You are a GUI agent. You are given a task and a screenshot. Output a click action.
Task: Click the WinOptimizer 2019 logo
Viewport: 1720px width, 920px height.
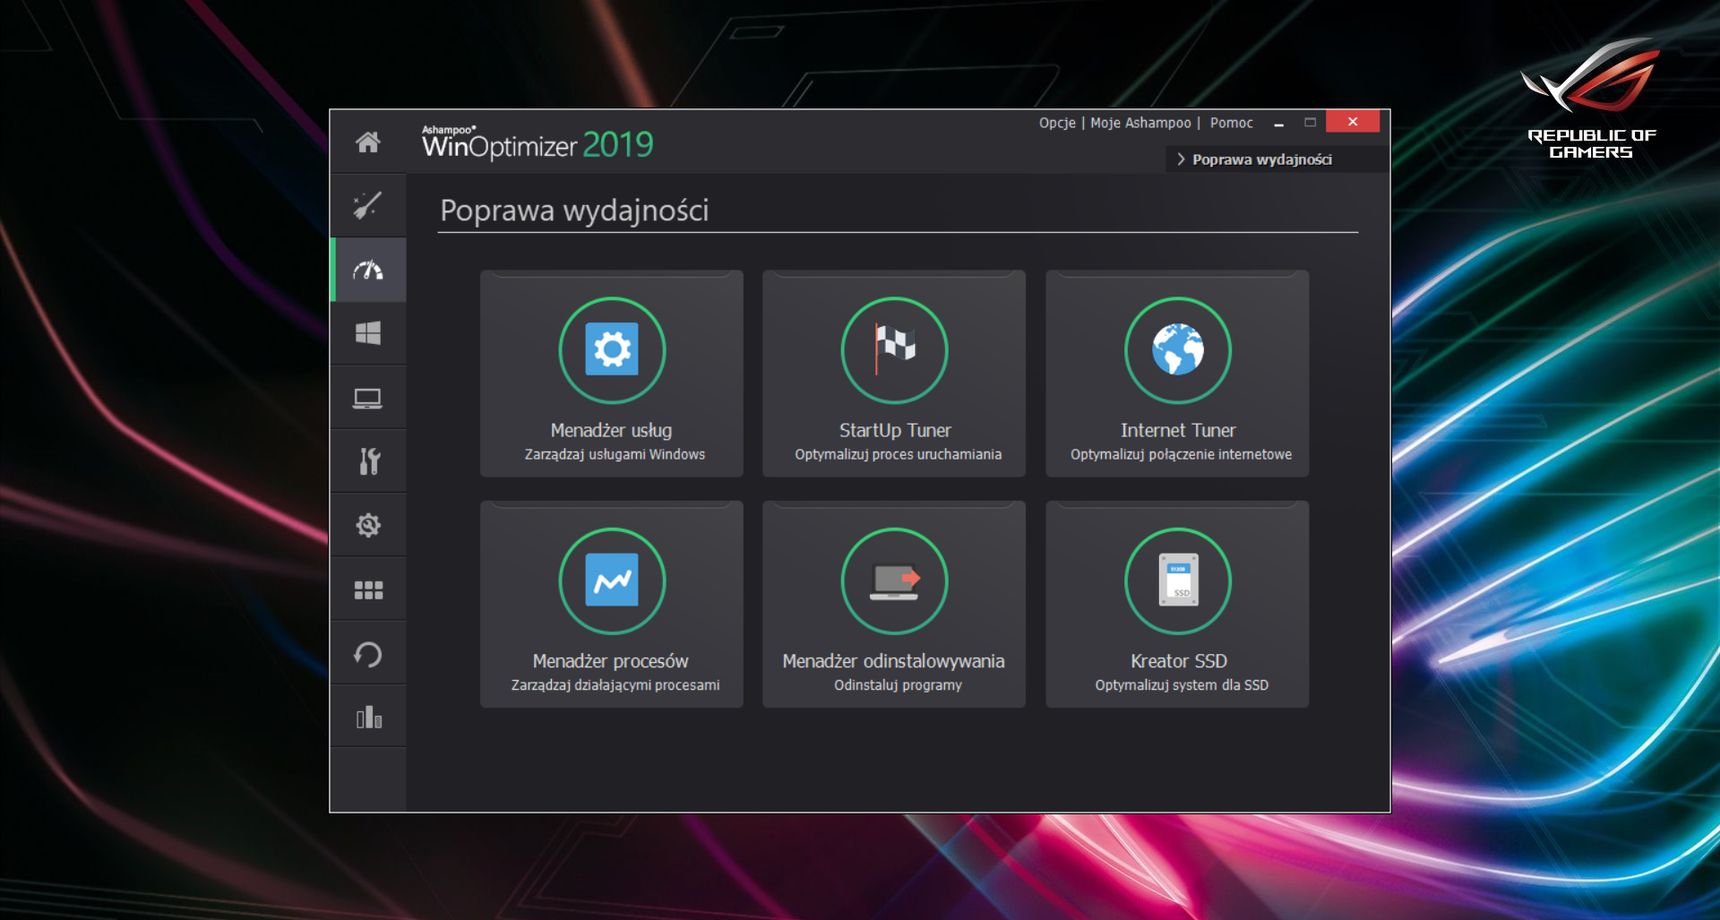click(537, 143)
